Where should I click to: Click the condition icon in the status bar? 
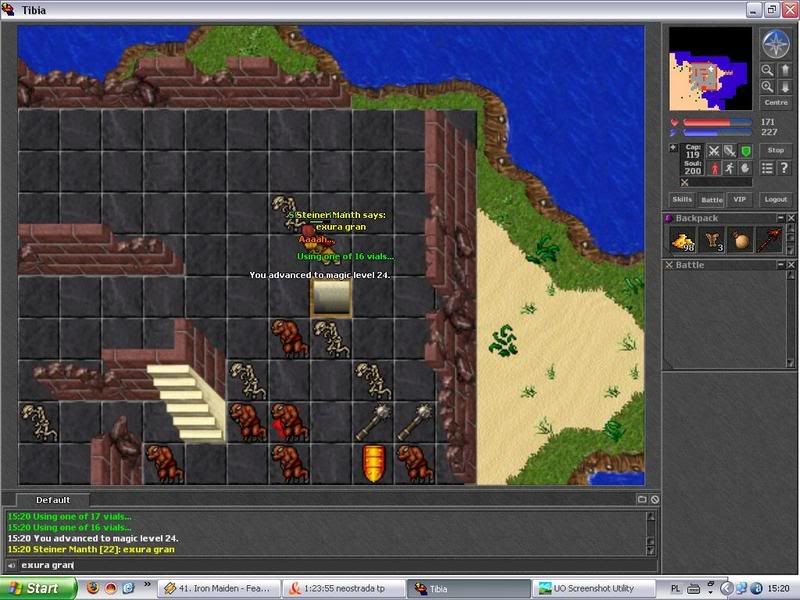pyautogui.click(x=685, y=182)
